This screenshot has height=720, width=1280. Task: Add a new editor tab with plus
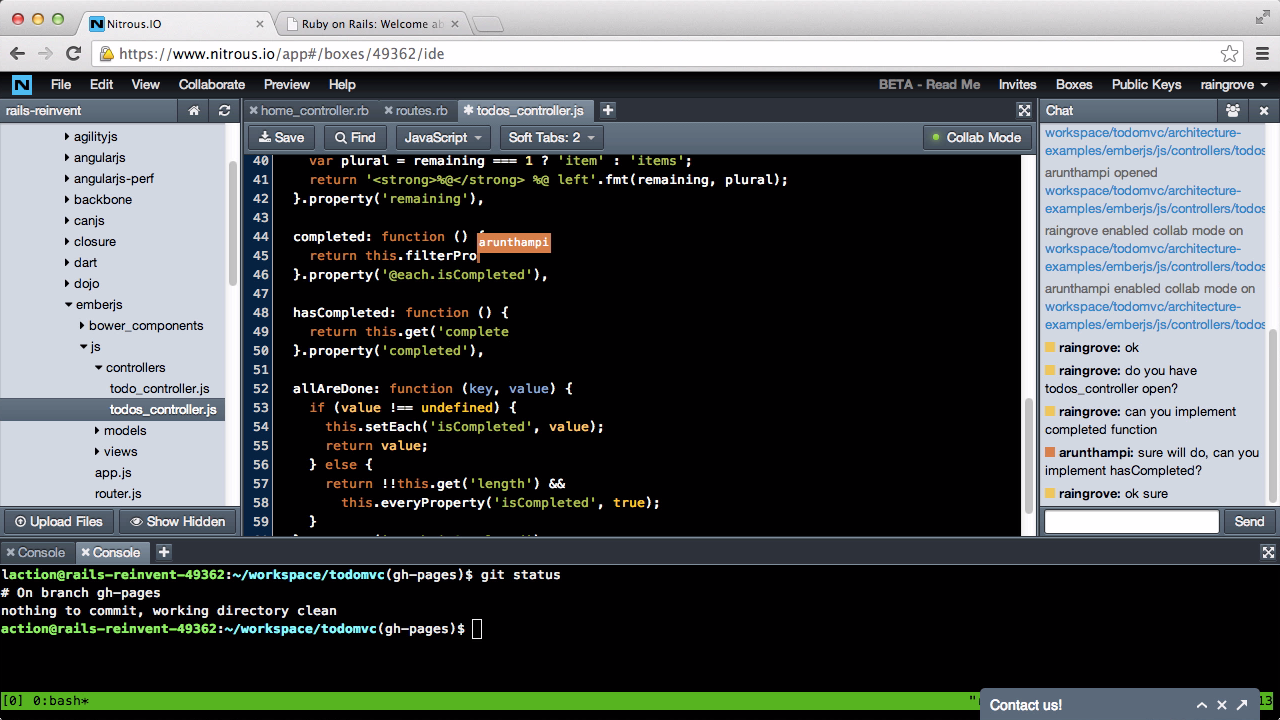tap(608, 111)
